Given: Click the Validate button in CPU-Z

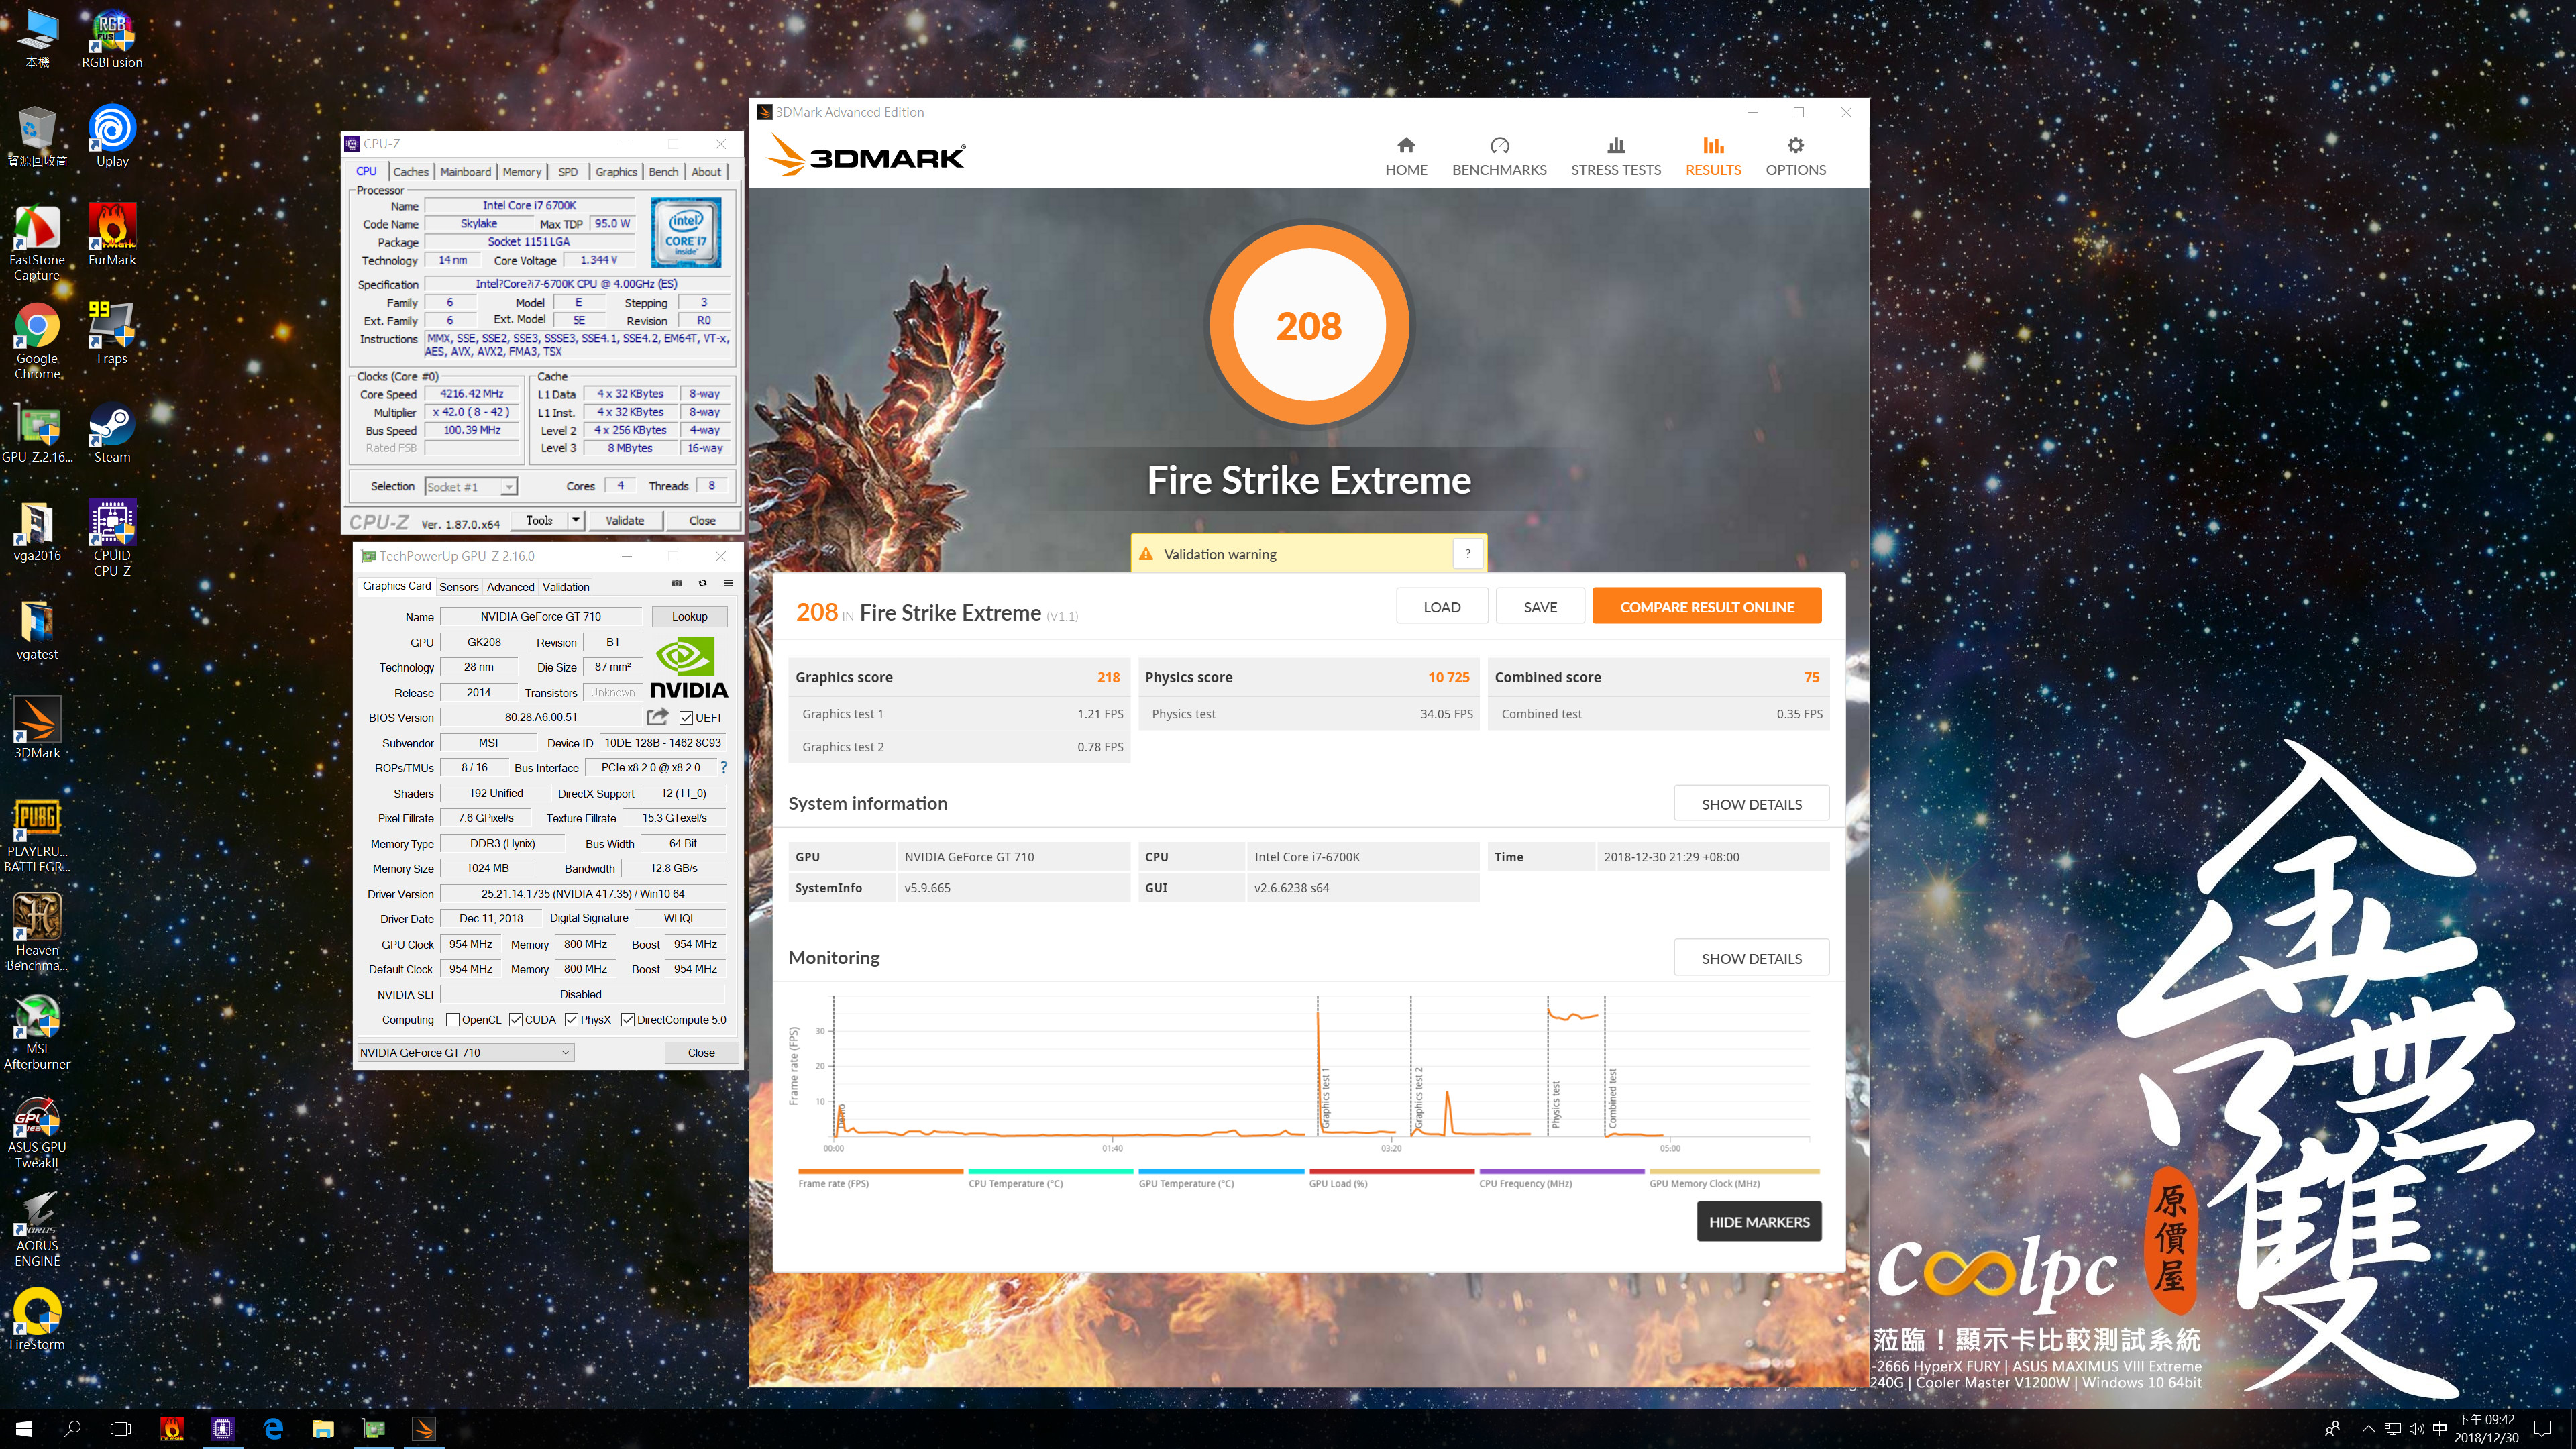Looking at the screenshot, I should click(624, 520).
